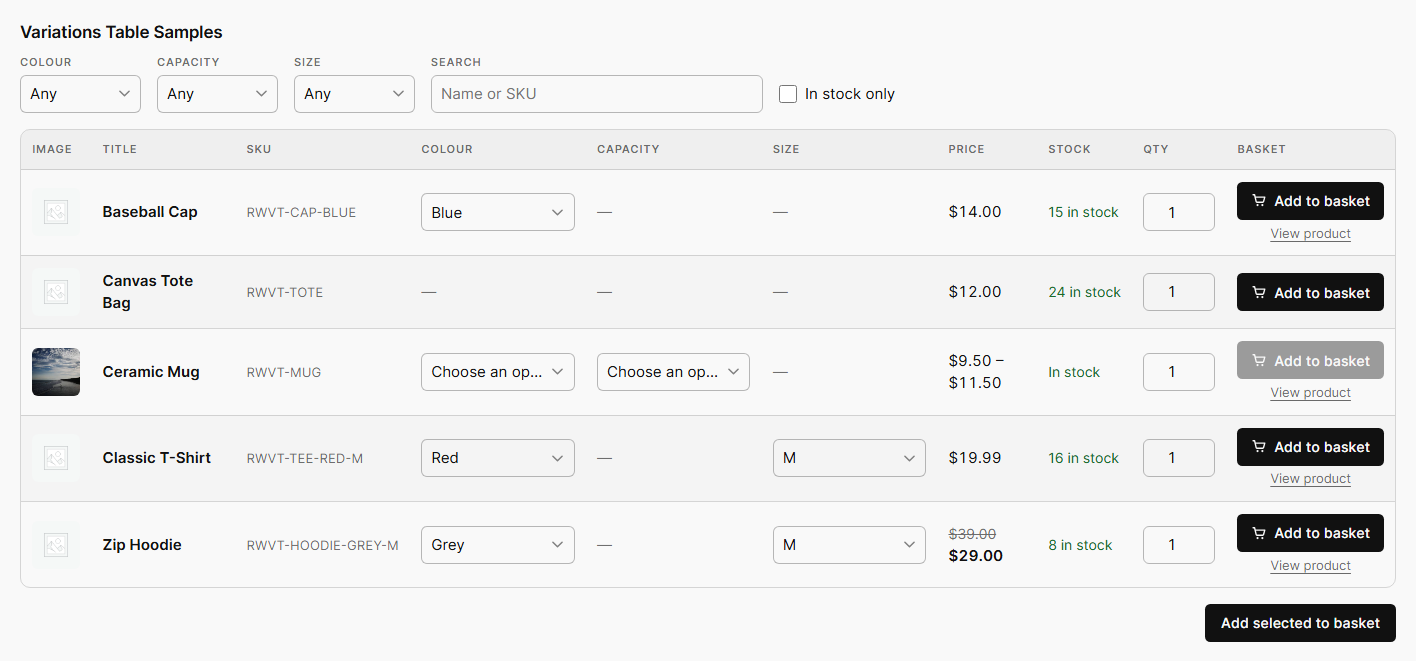Click SKU text RWVT-HOODIE-GREY-M
This screenshot has width=1416, height=661.
[x=323, y=545]
